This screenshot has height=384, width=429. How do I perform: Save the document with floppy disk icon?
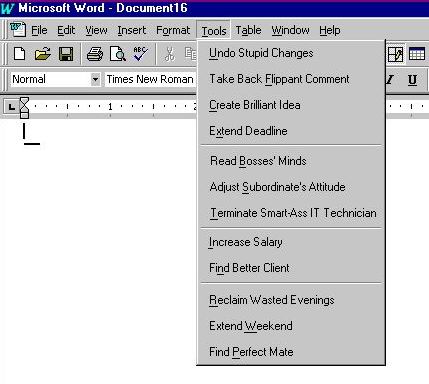click(66, 54)
